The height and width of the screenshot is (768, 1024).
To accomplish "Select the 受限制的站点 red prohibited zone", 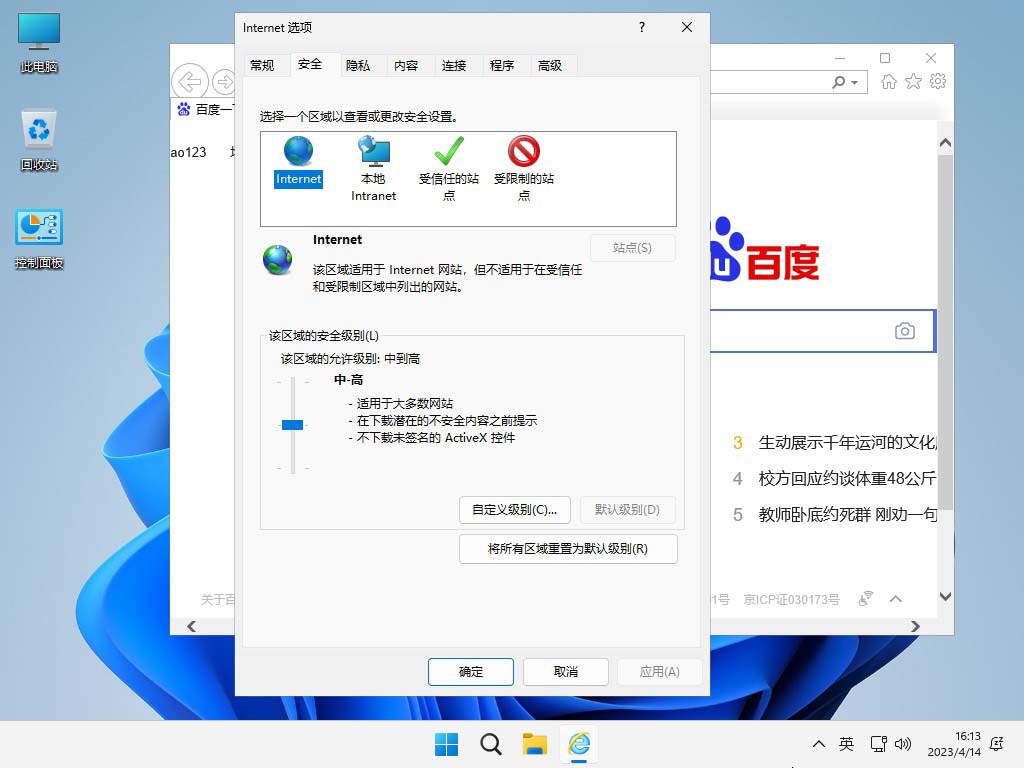I will 523,153.
